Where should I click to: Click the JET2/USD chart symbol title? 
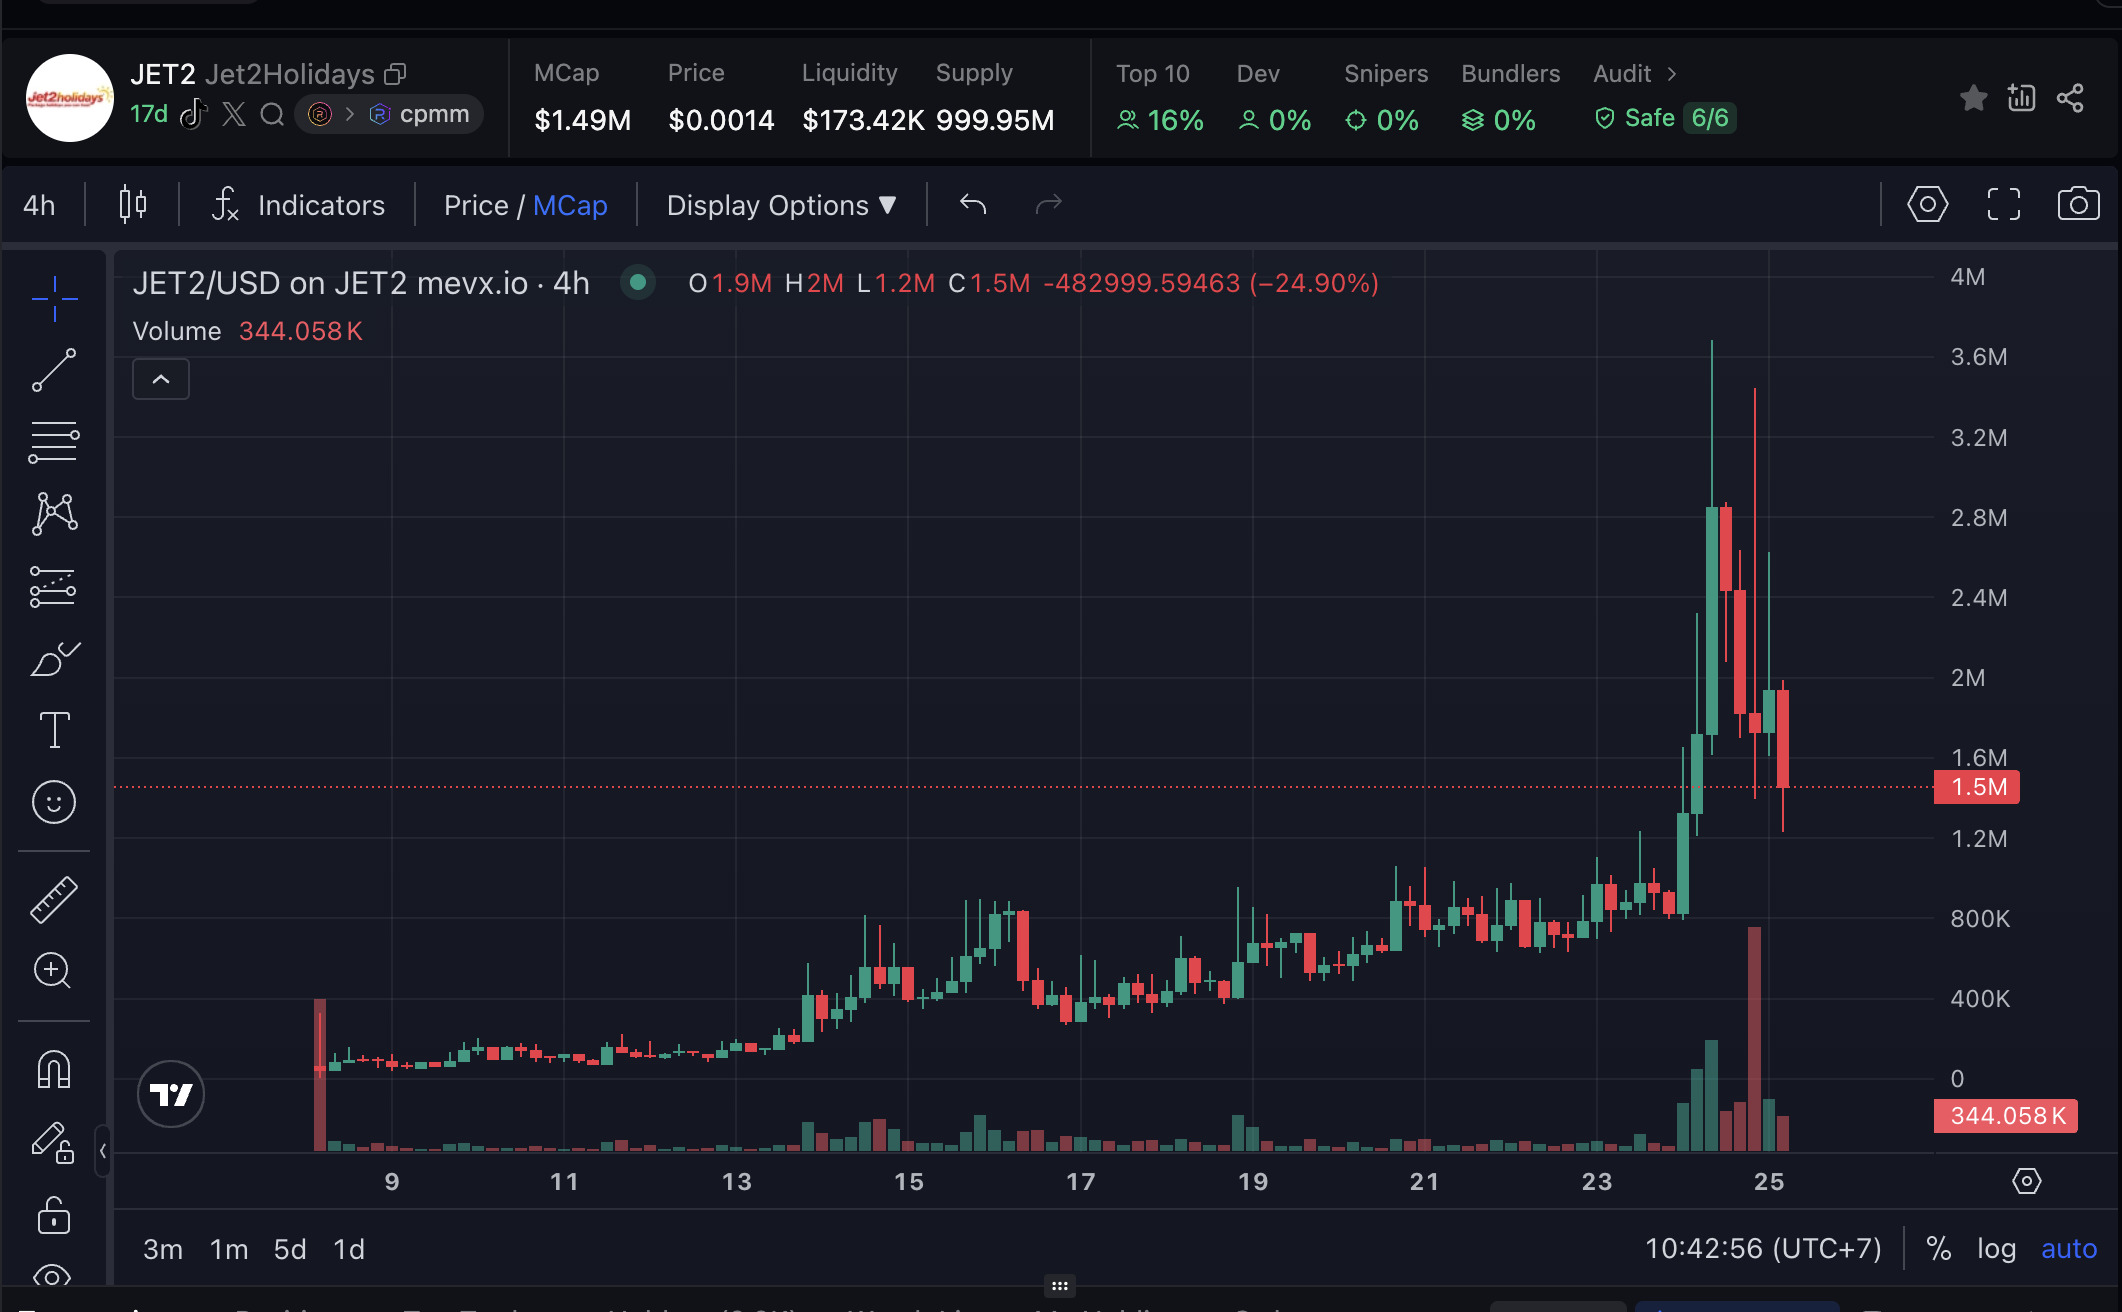point(361,283)
